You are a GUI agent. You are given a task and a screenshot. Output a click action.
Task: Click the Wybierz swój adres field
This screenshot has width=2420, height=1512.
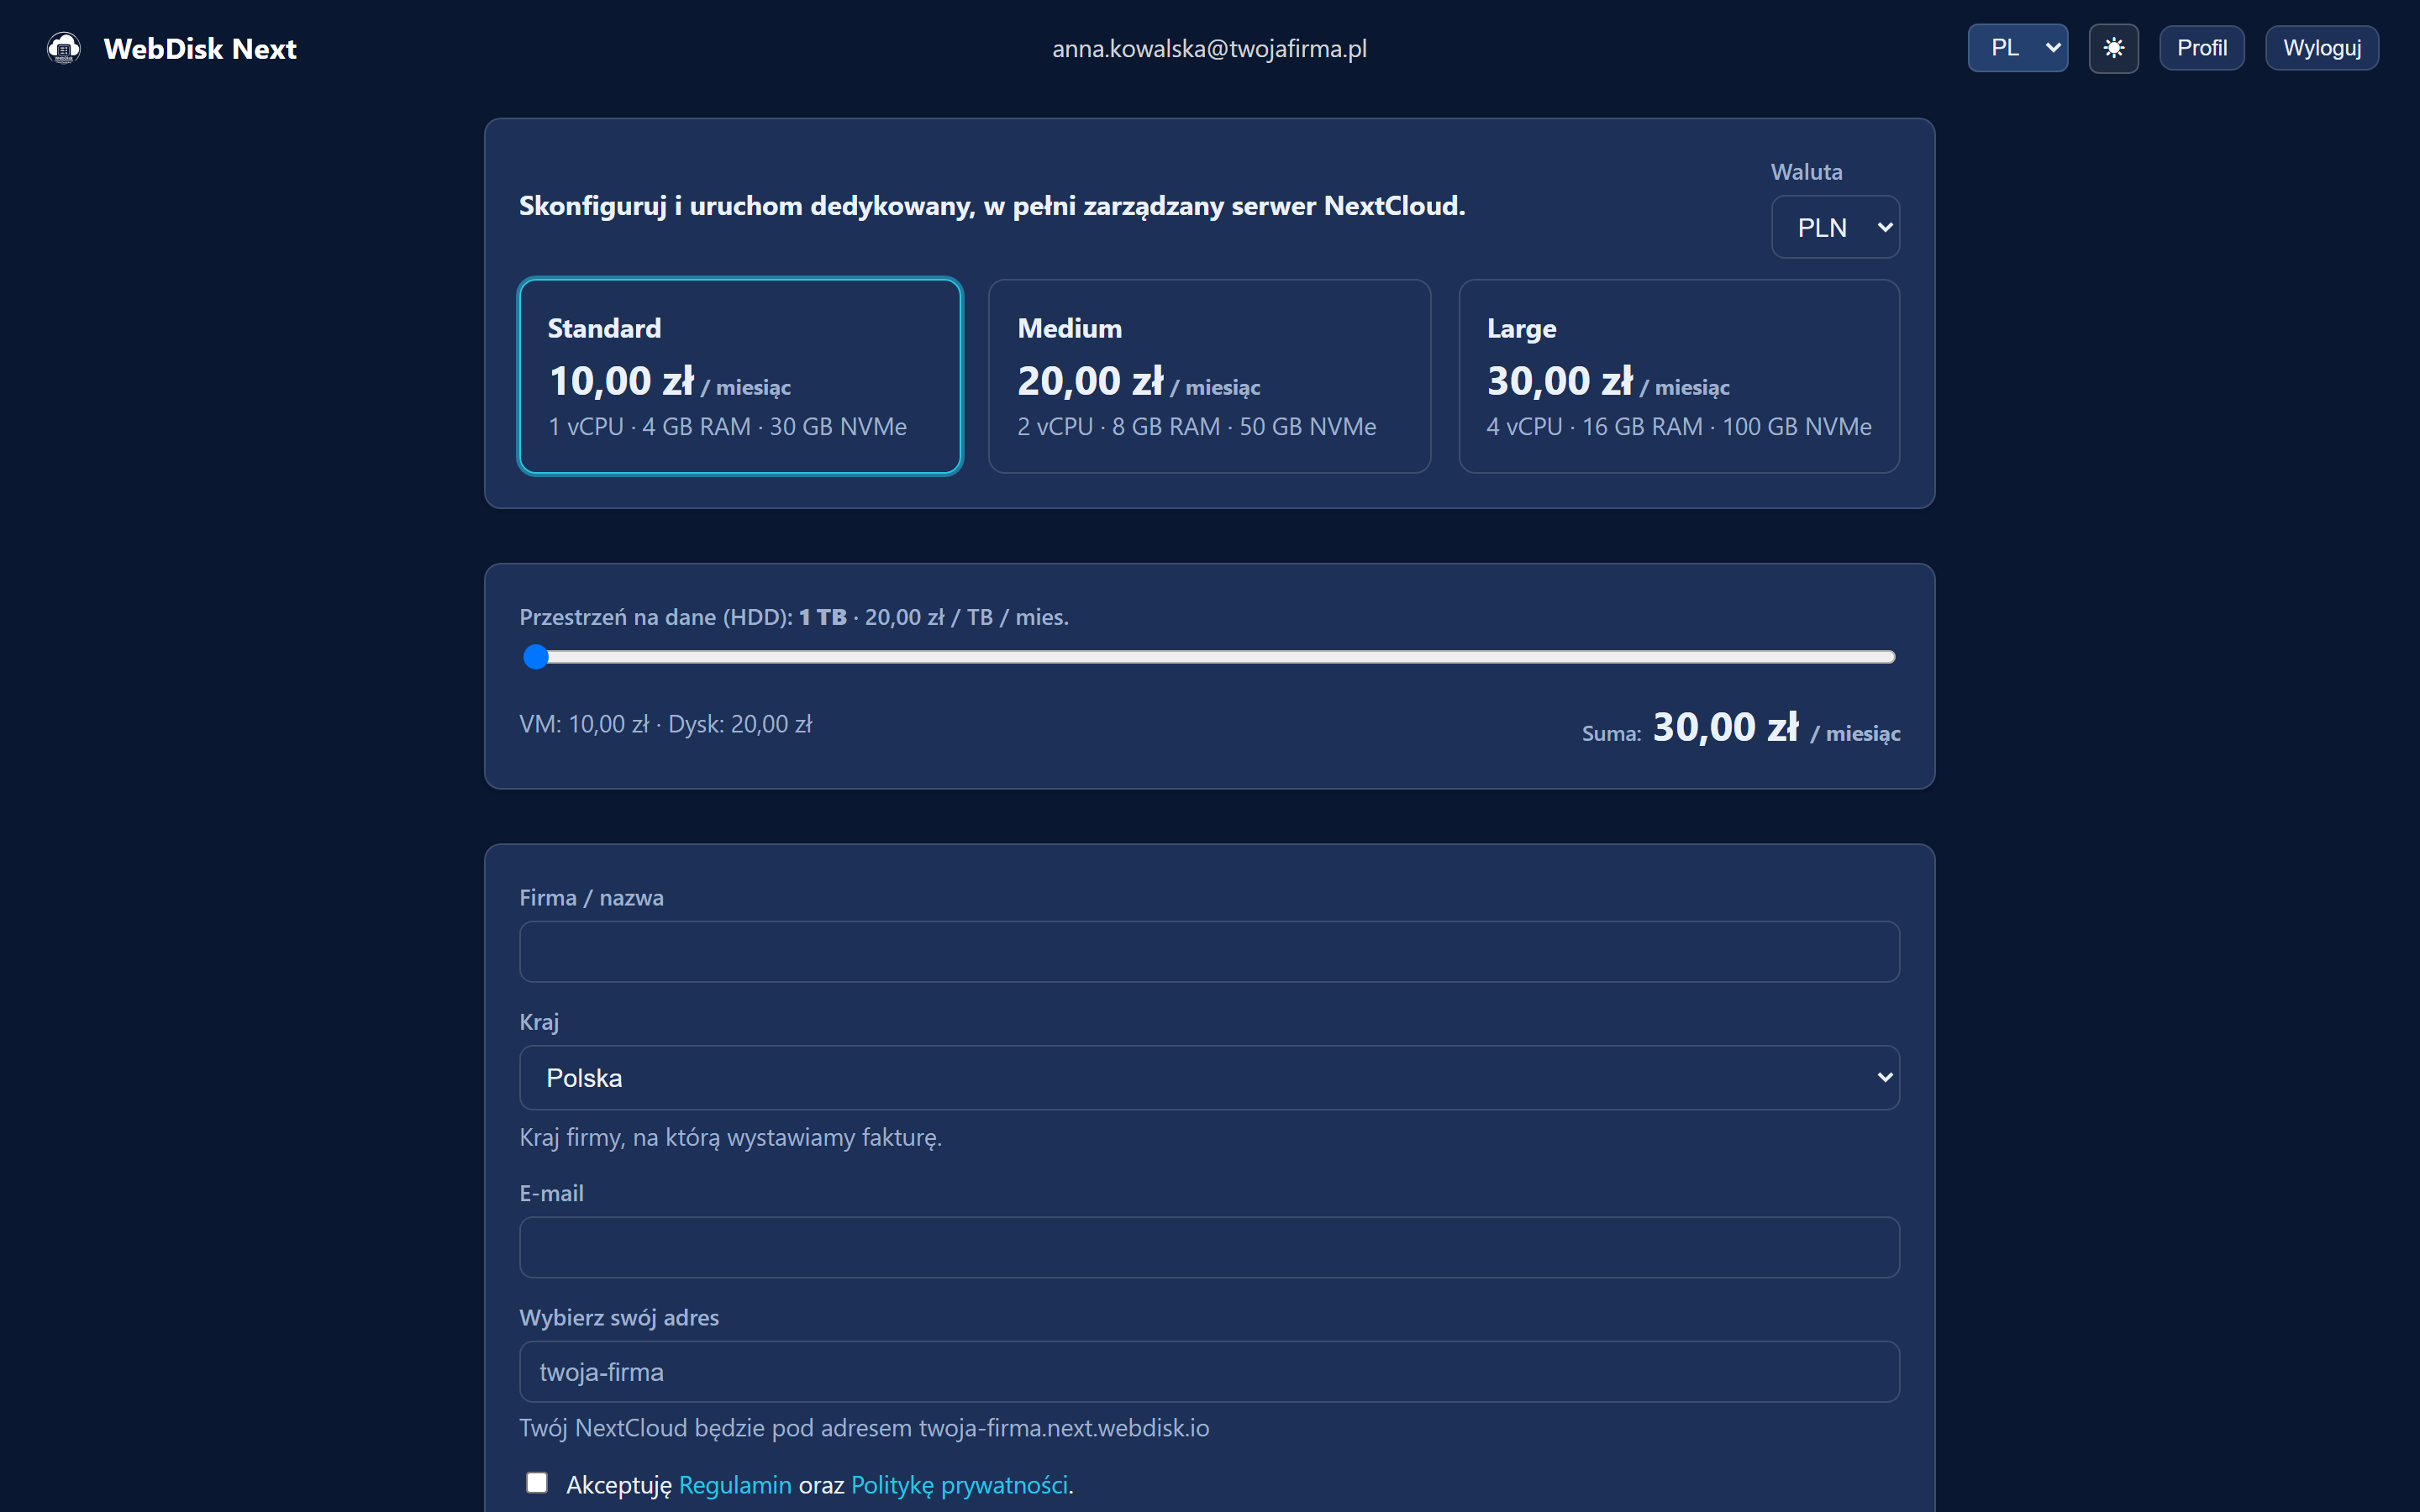1209,1371
